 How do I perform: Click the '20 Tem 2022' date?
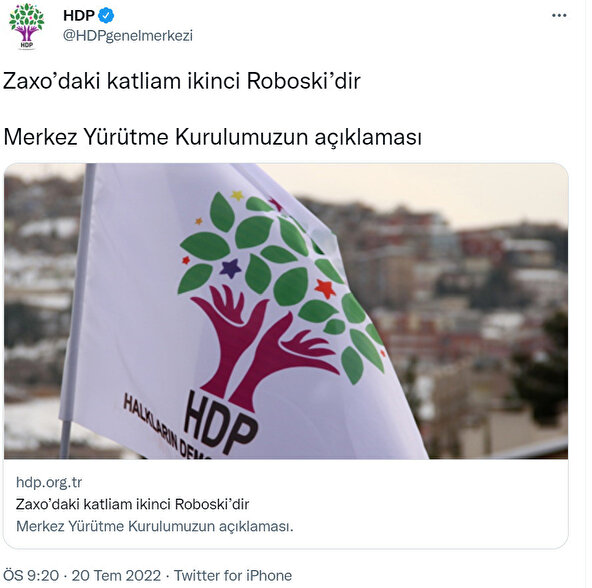[116, 576]
